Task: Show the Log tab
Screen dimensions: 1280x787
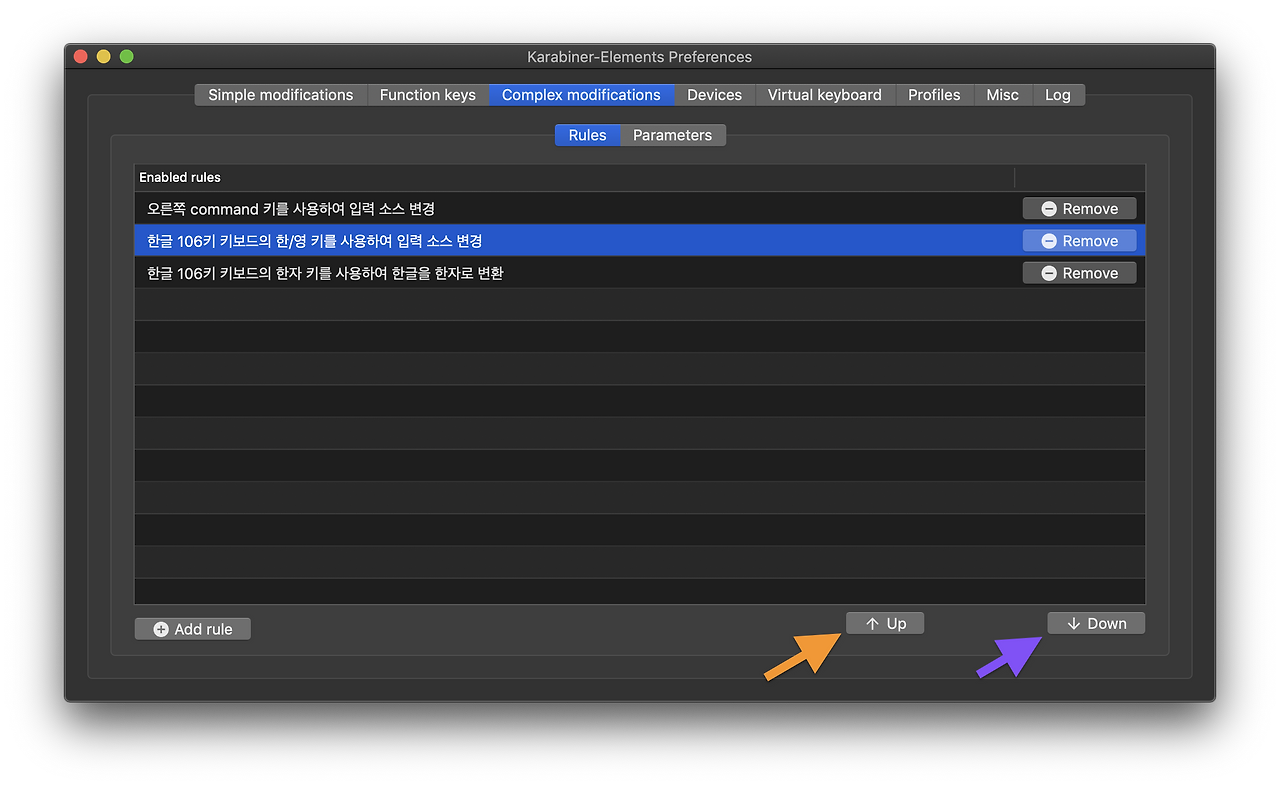Action: tap(1058, 95)
